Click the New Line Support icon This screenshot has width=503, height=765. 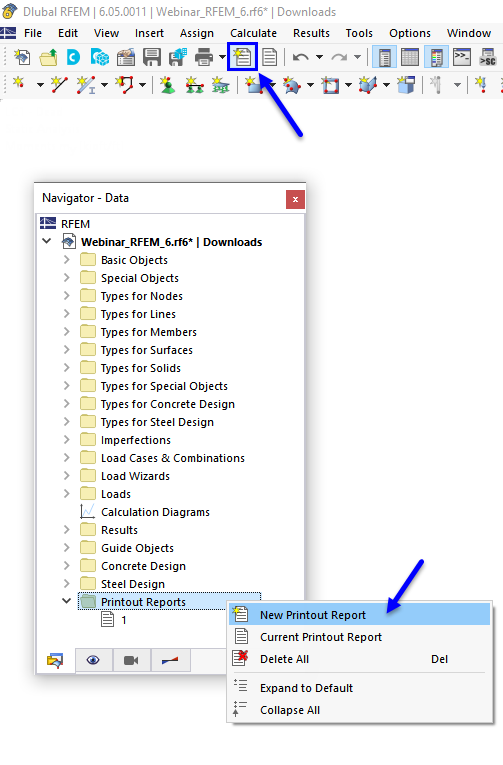click(x=194, y=85)
